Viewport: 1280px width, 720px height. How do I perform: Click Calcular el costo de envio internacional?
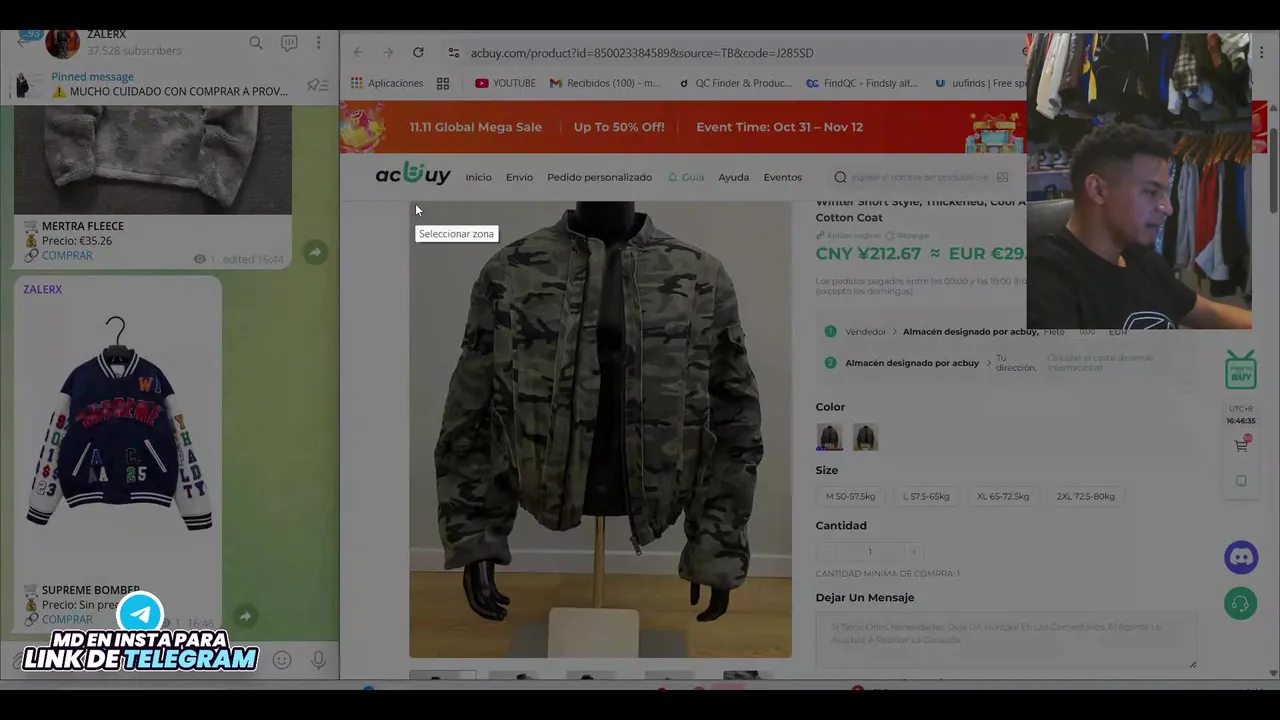click(x=1100, y=362)
